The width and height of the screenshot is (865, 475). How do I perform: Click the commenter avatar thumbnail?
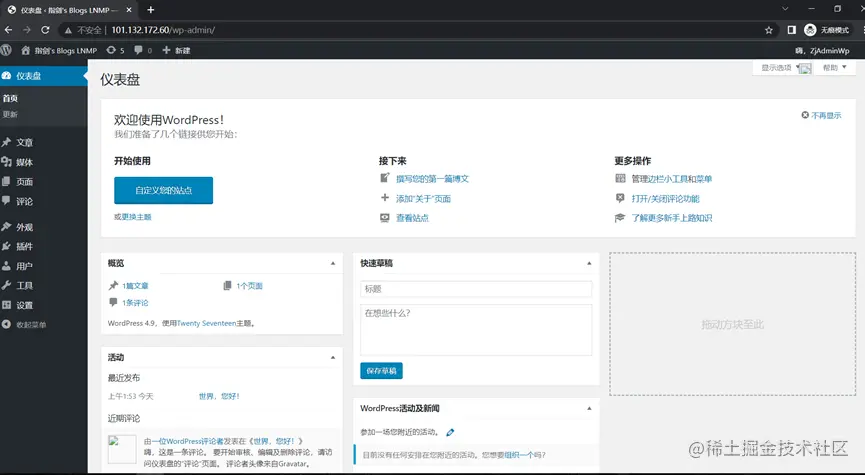[x=122, y=449]
